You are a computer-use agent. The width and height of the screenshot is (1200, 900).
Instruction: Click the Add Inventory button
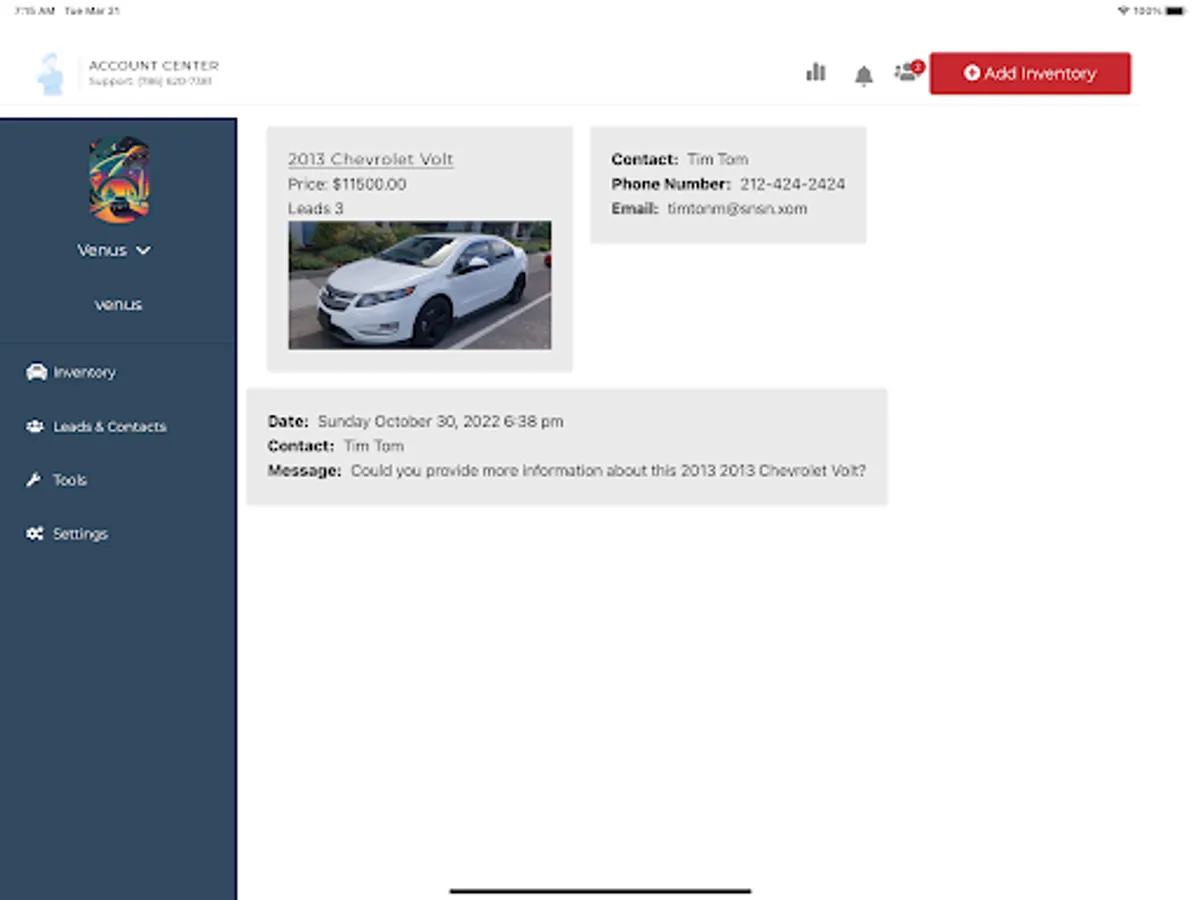click(1030, 73)
